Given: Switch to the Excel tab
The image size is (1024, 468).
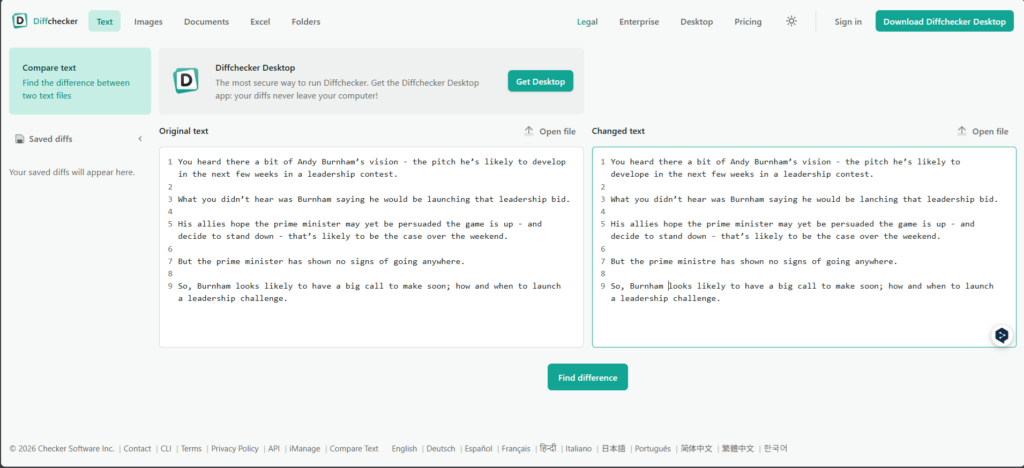Looking at the screenshot, I should [260, 22].
